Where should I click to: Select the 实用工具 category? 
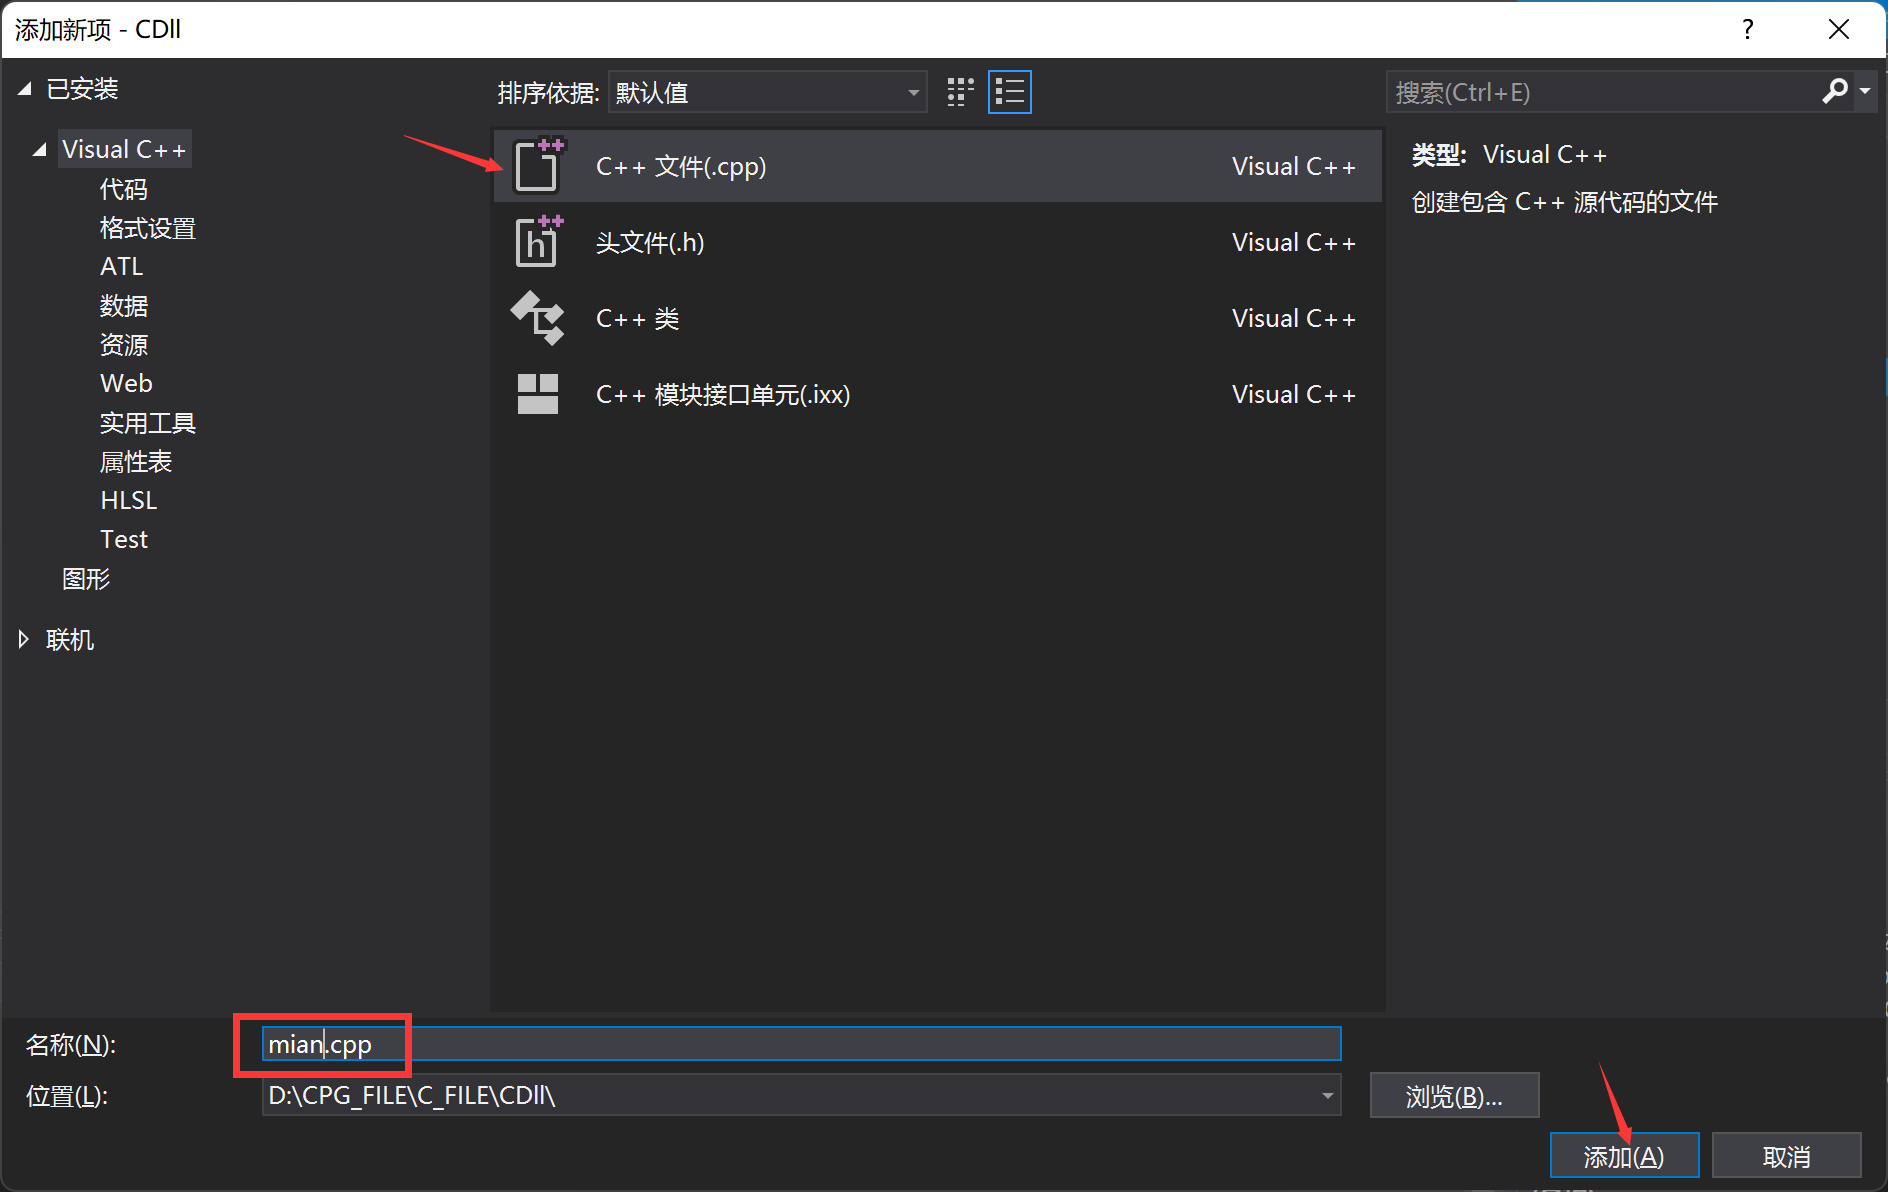tap(147, 423)
